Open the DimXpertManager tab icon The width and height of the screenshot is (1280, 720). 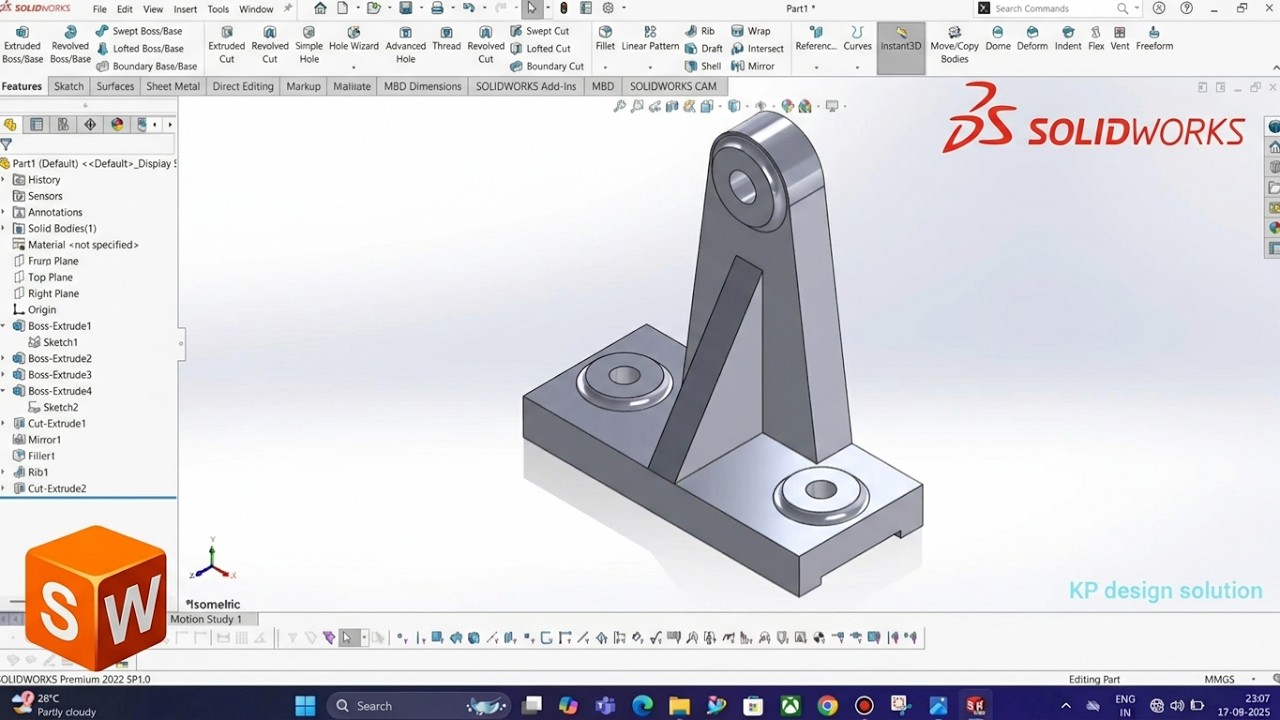point(90,125)
